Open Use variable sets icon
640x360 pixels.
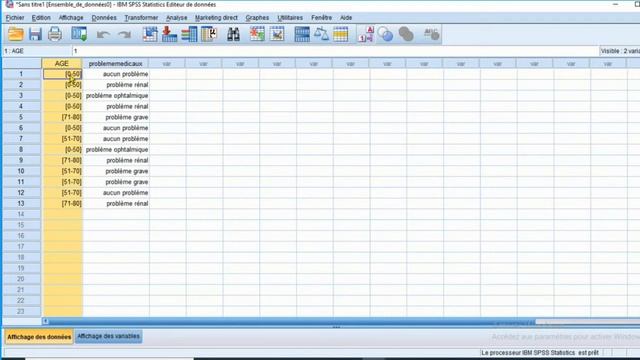click(x=385, y=34)
